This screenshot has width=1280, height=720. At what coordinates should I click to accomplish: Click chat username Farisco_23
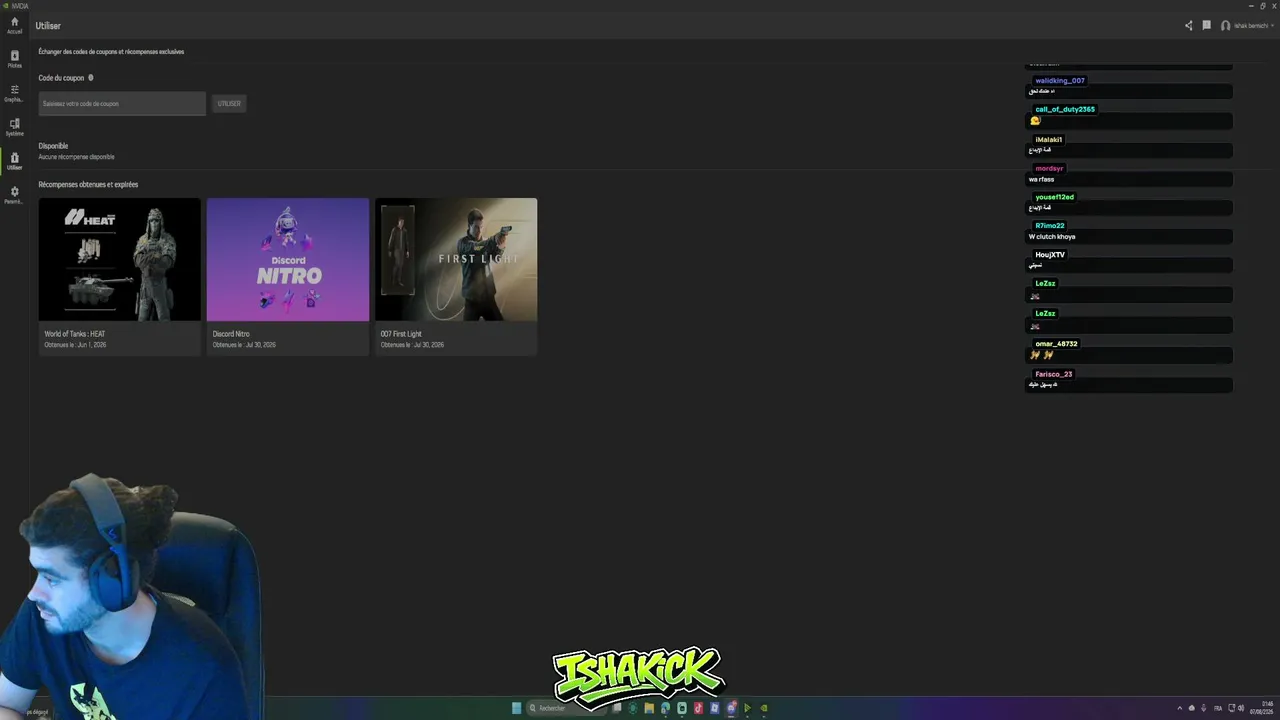coord(1054,374)
